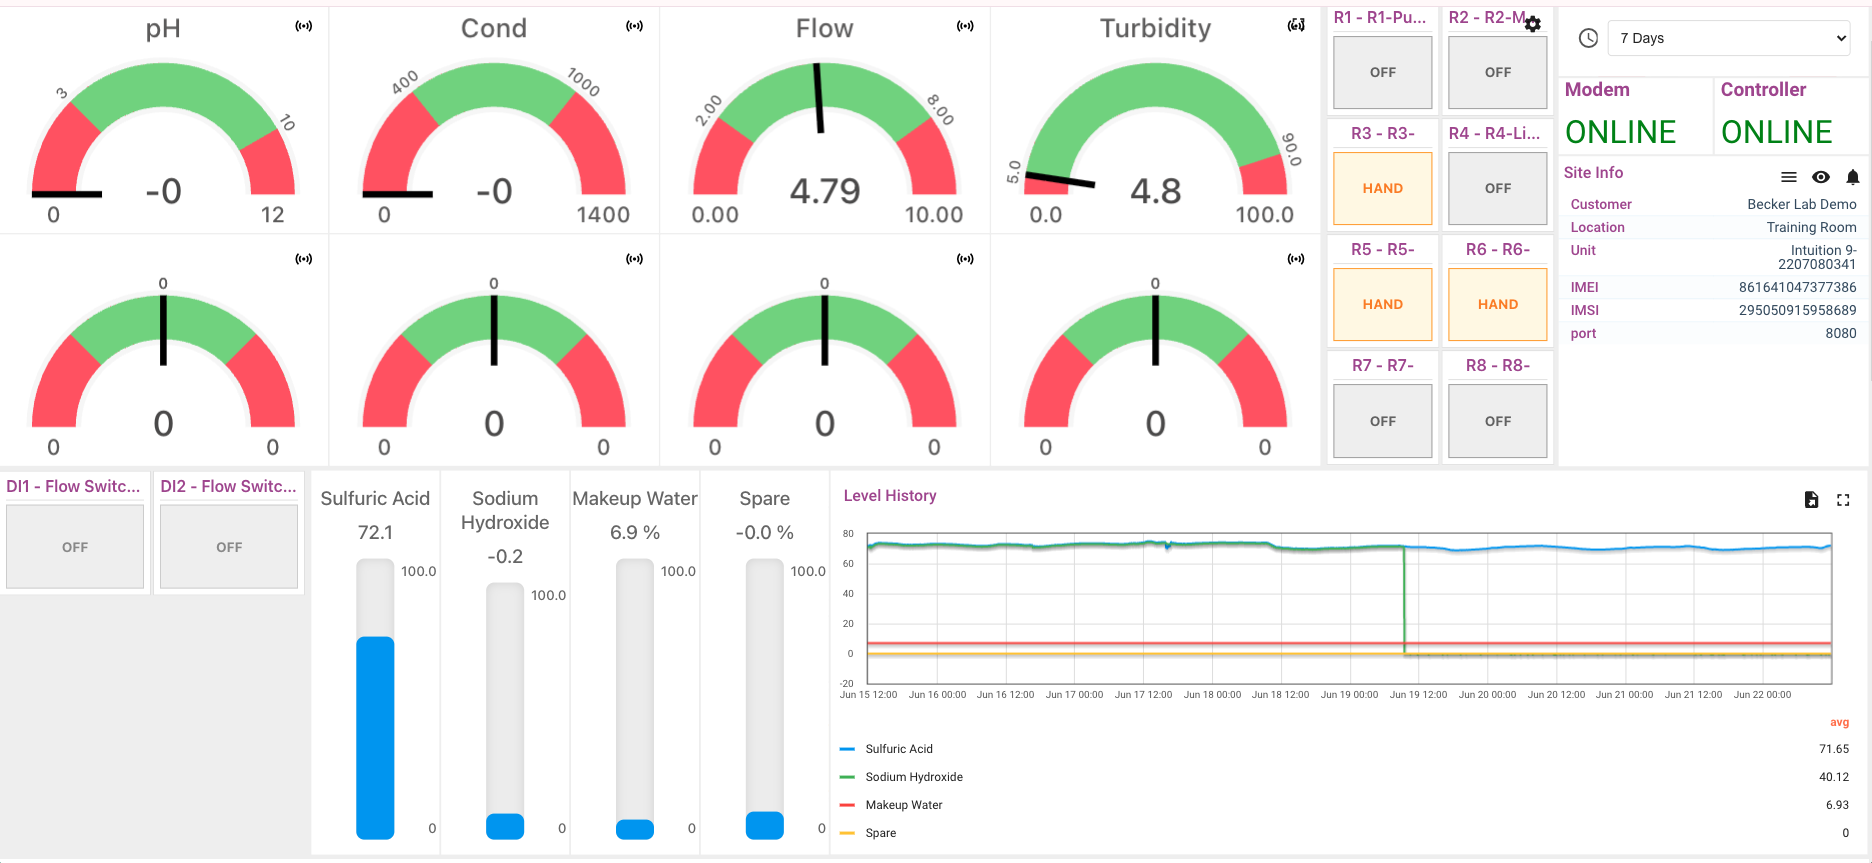Click the pH gauge title
Viewport: 1872px width, 863px height.
pos(163,29)
